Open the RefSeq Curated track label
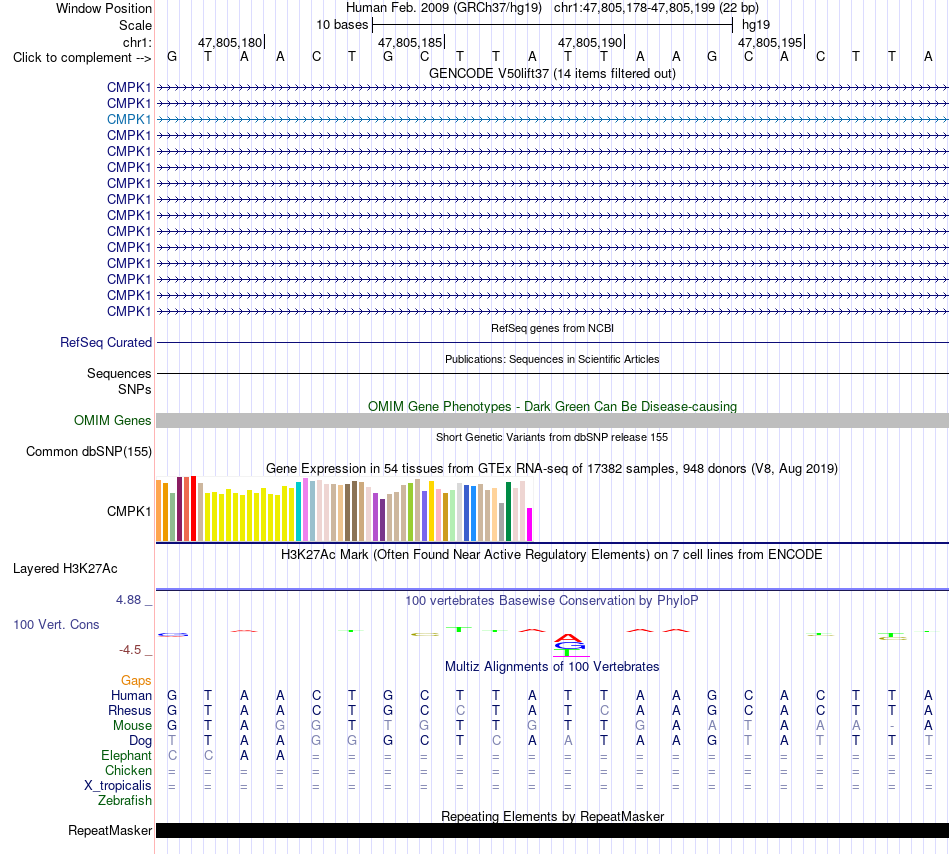The width and height of the screenshot is (950, 854). pyautogui.click(x=106, y=342)
